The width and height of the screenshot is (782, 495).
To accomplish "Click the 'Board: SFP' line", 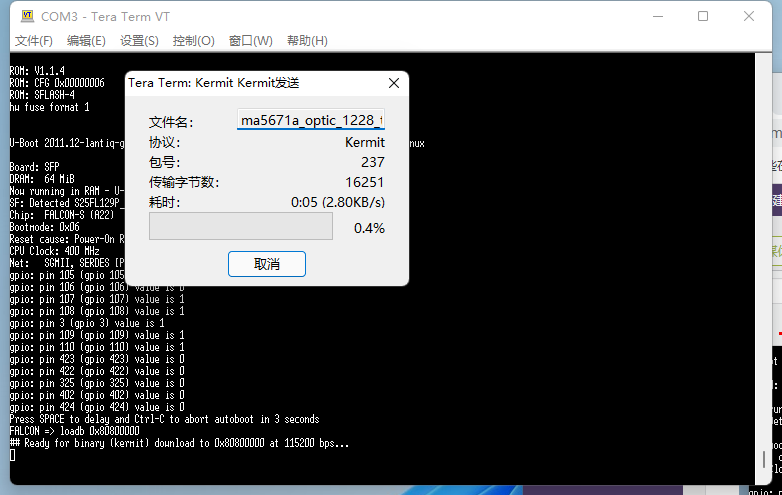I will (34, 167).
